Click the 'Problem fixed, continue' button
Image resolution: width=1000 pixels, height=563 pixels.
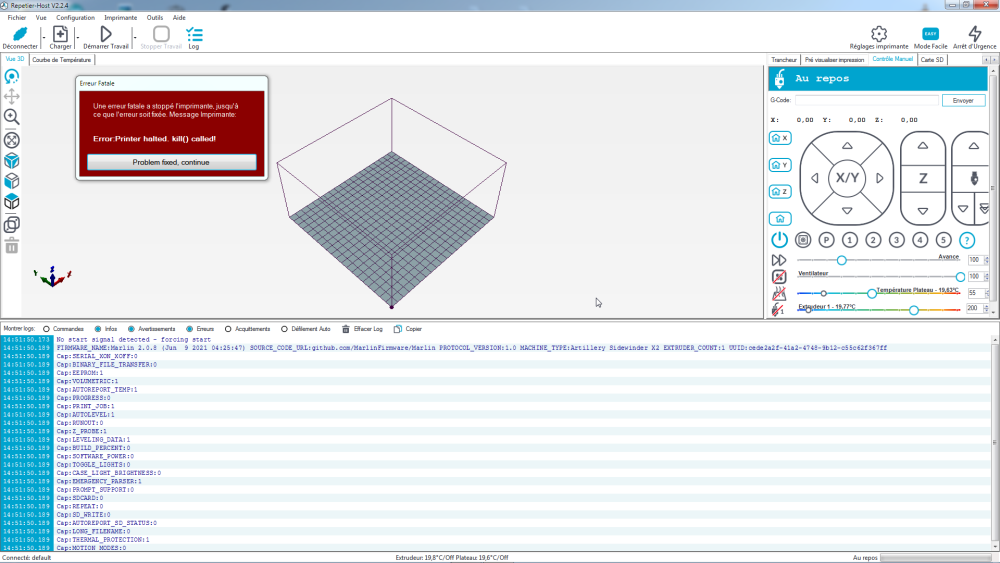click(x=171, y=162)
